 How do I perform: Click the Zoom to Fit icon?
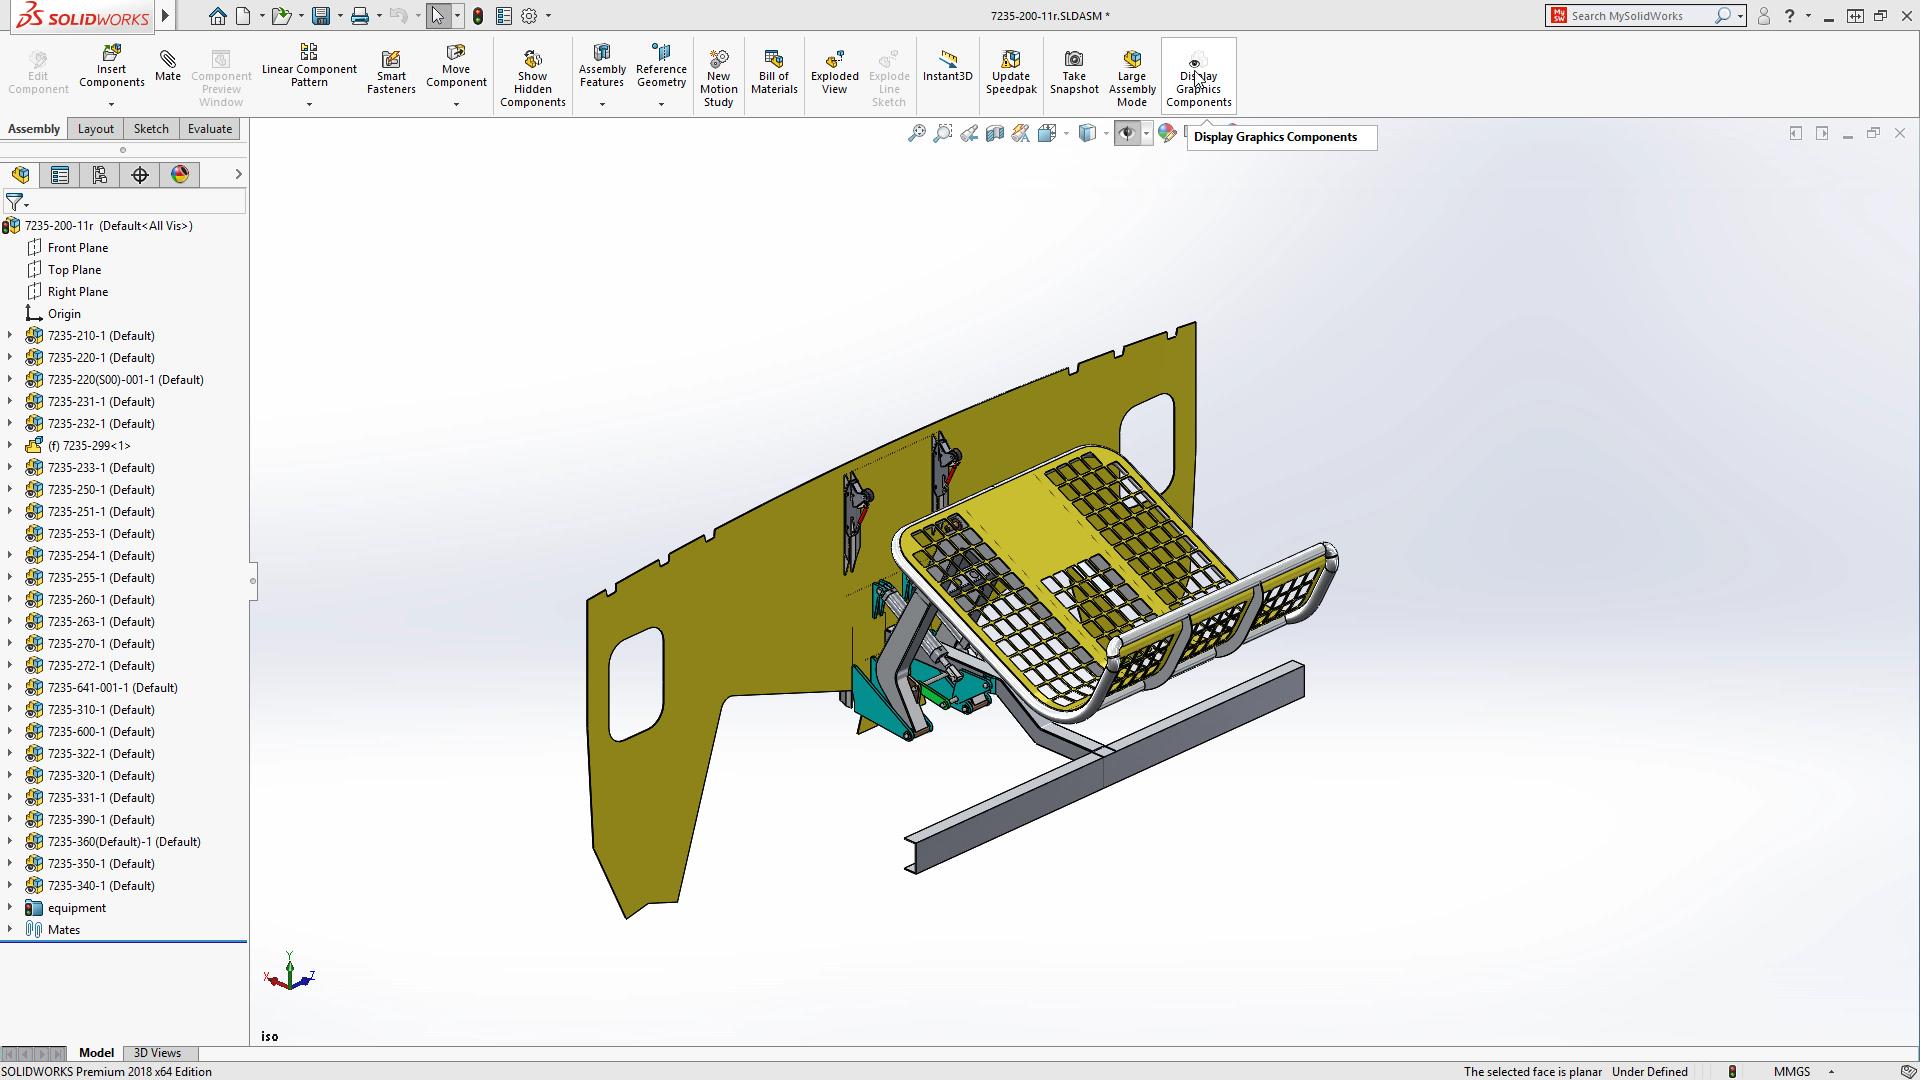tap(916, 133)
